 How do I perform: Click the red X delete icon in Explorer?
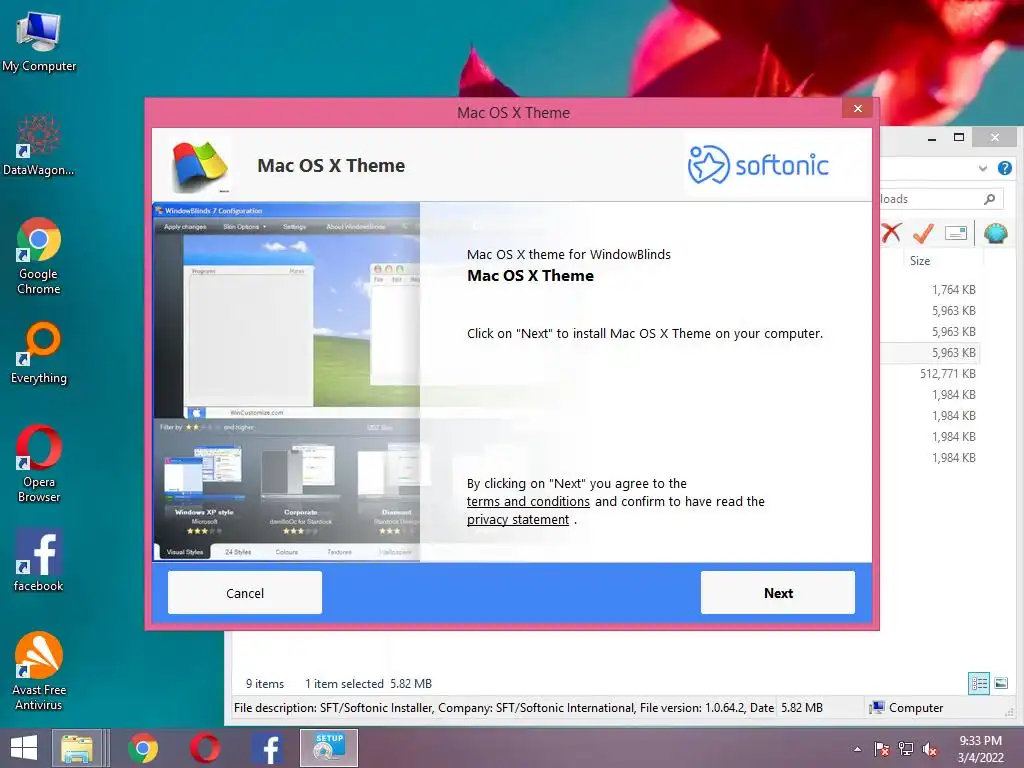point(891,232)
